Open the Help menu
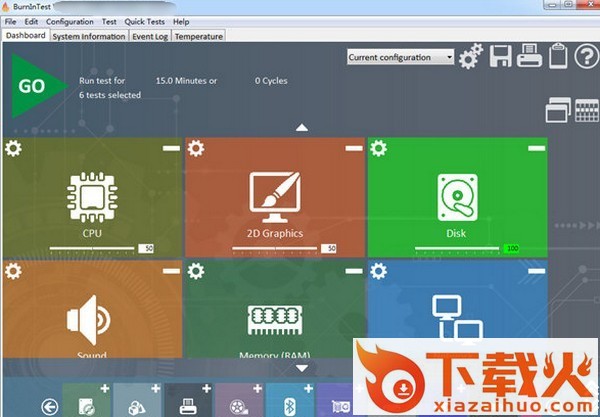 181,22
